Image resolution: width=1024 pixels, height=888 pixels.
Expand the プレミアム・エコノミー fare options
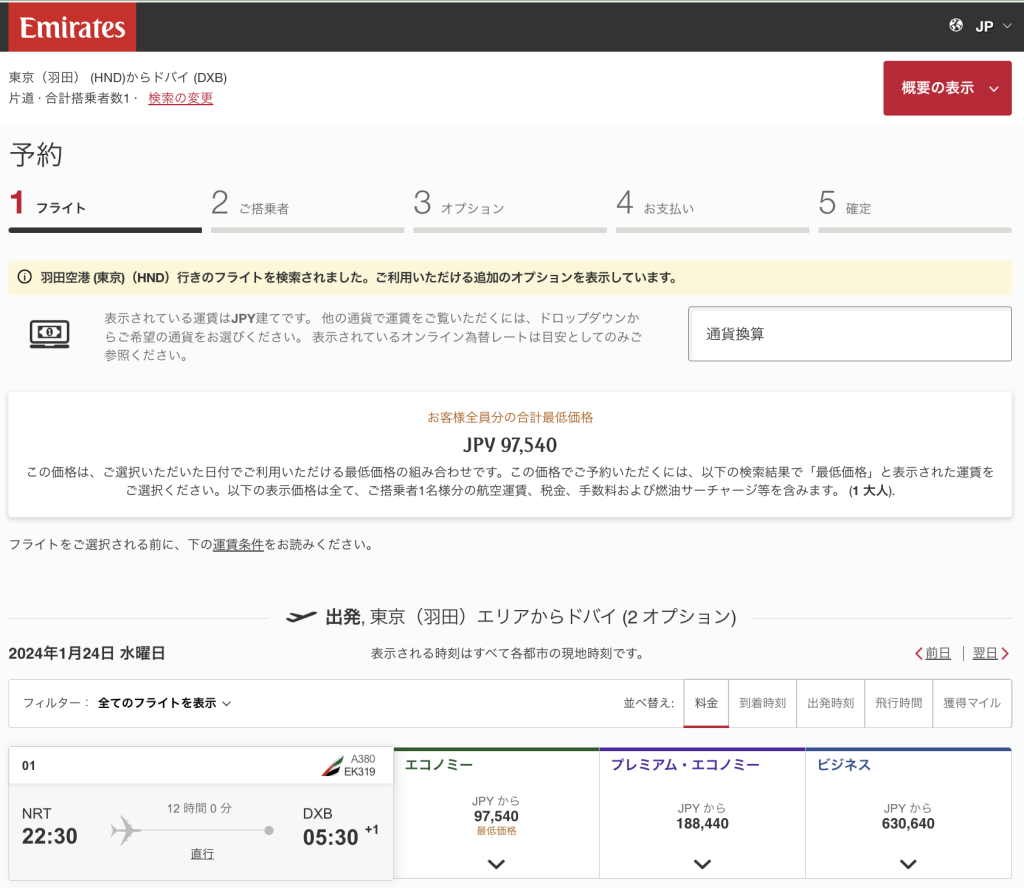coord(702,863)
